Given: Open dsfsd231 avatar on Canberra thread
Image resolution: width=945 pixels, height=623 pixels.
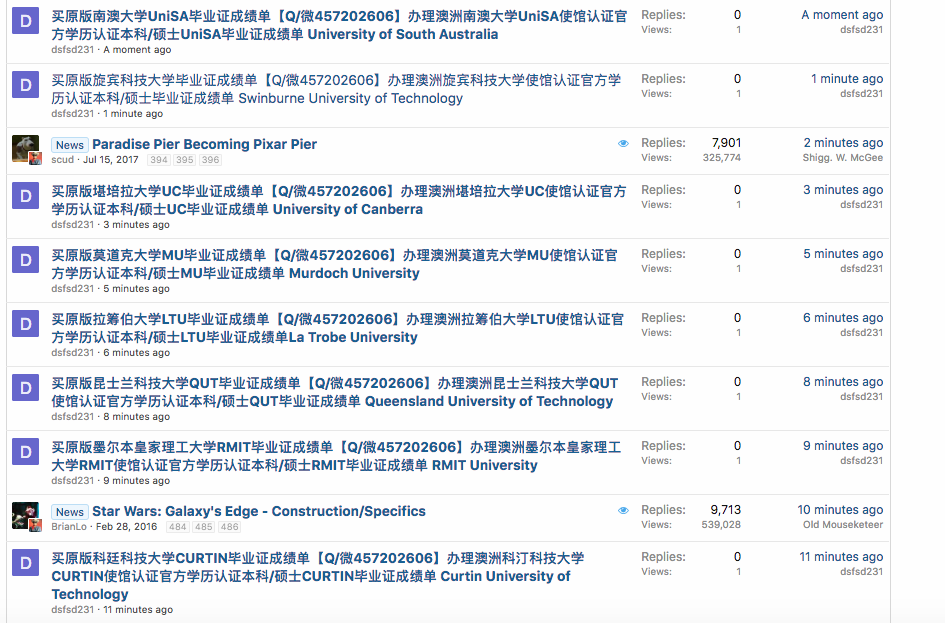Looking at the screenshot, I should tap(25, 196).
